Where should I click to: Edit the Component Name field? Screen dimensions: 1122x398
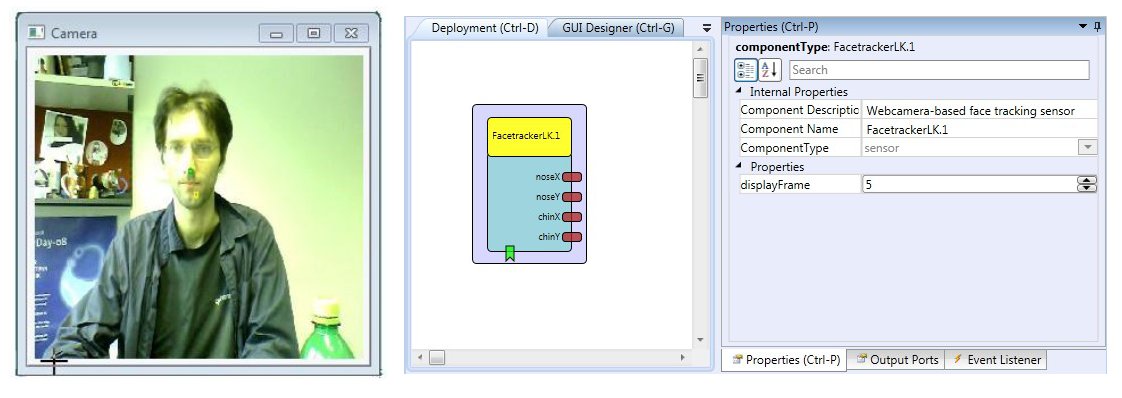click(979, 130)
